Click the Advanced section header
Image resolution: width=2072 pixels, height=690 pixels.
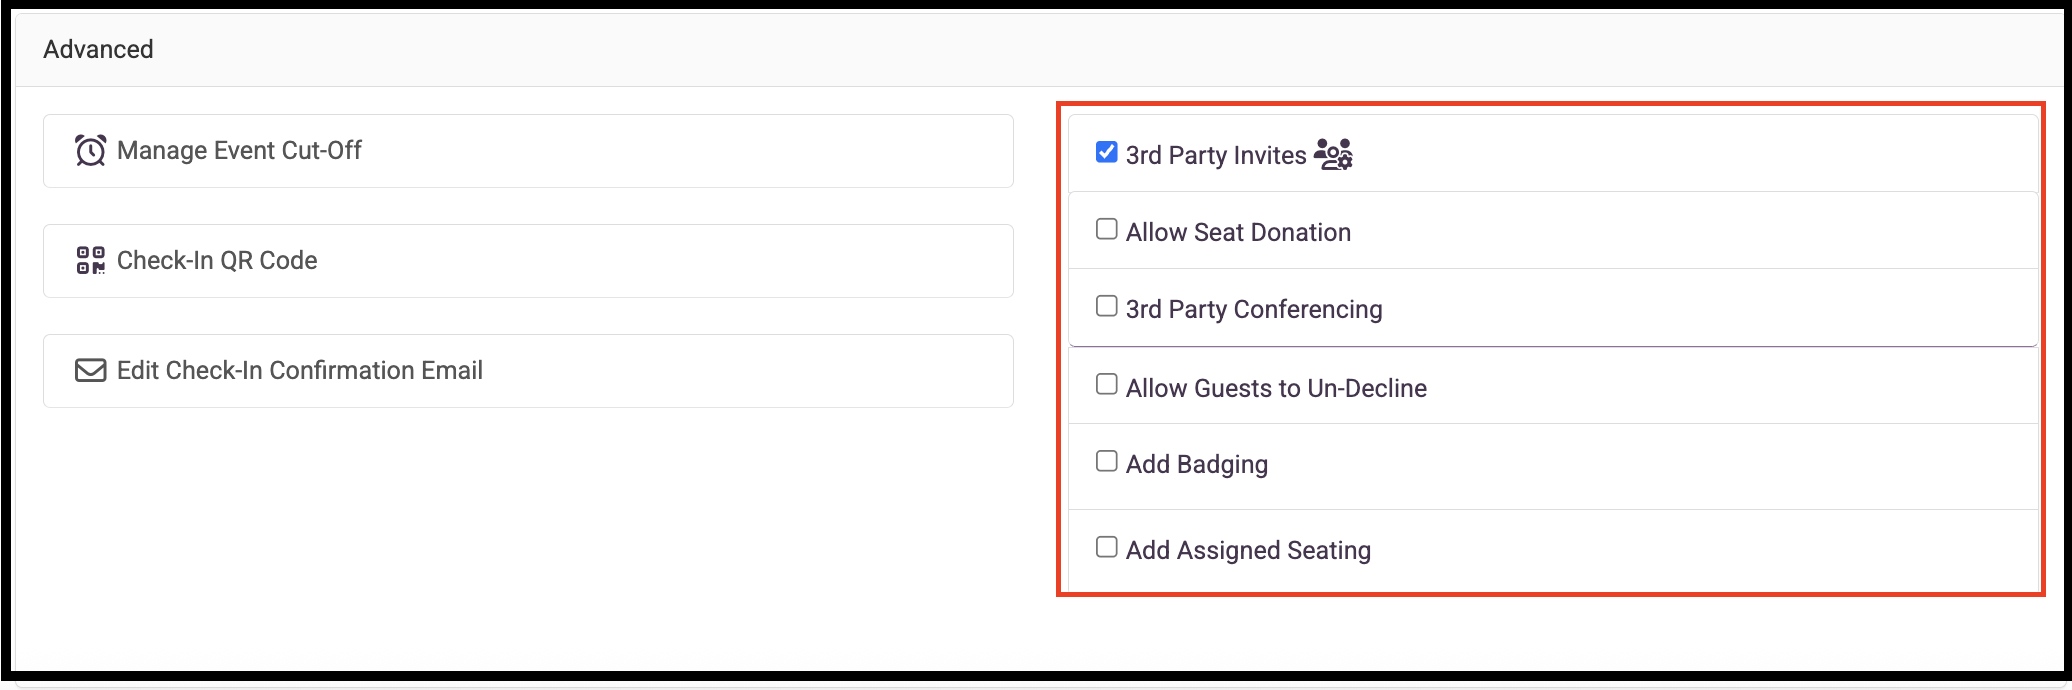pyautogui.click(x=98, y=49)
